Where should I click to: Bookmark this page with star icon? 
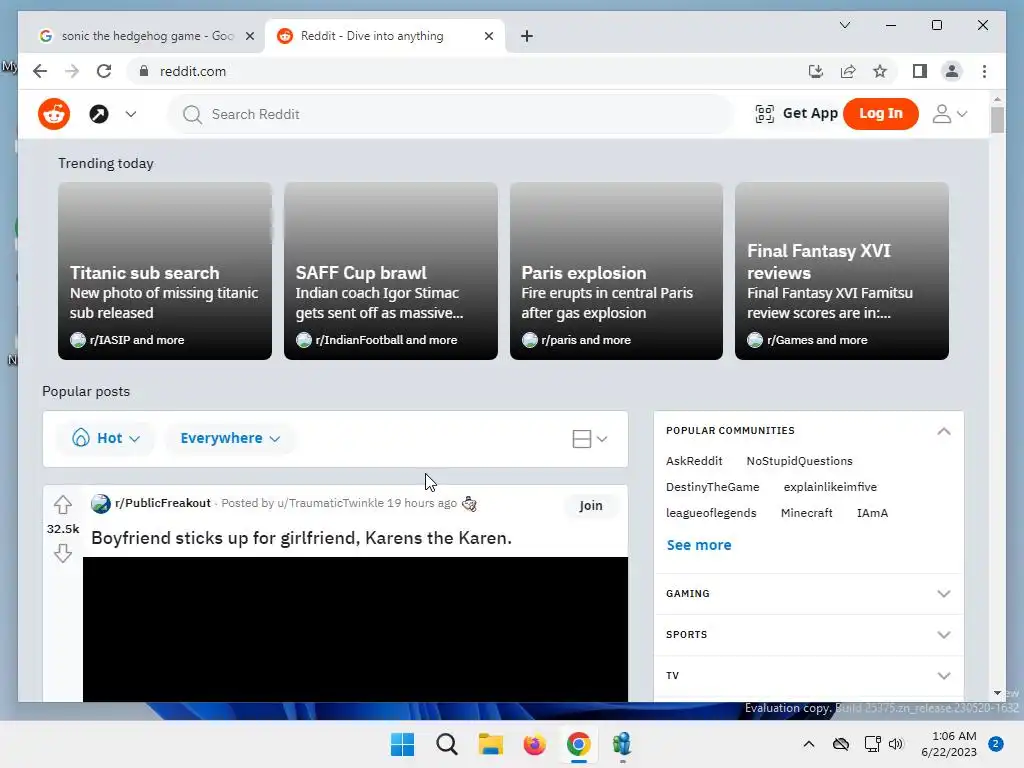pyautogui.click(x=880, y=71)
